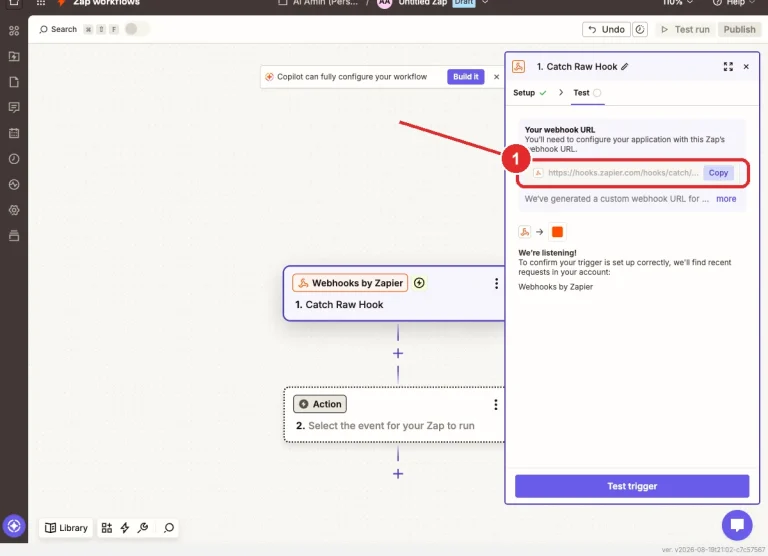Screen dimensions: 768x556
Task: Switch to the Test tab
Action: tap(587, 93)
